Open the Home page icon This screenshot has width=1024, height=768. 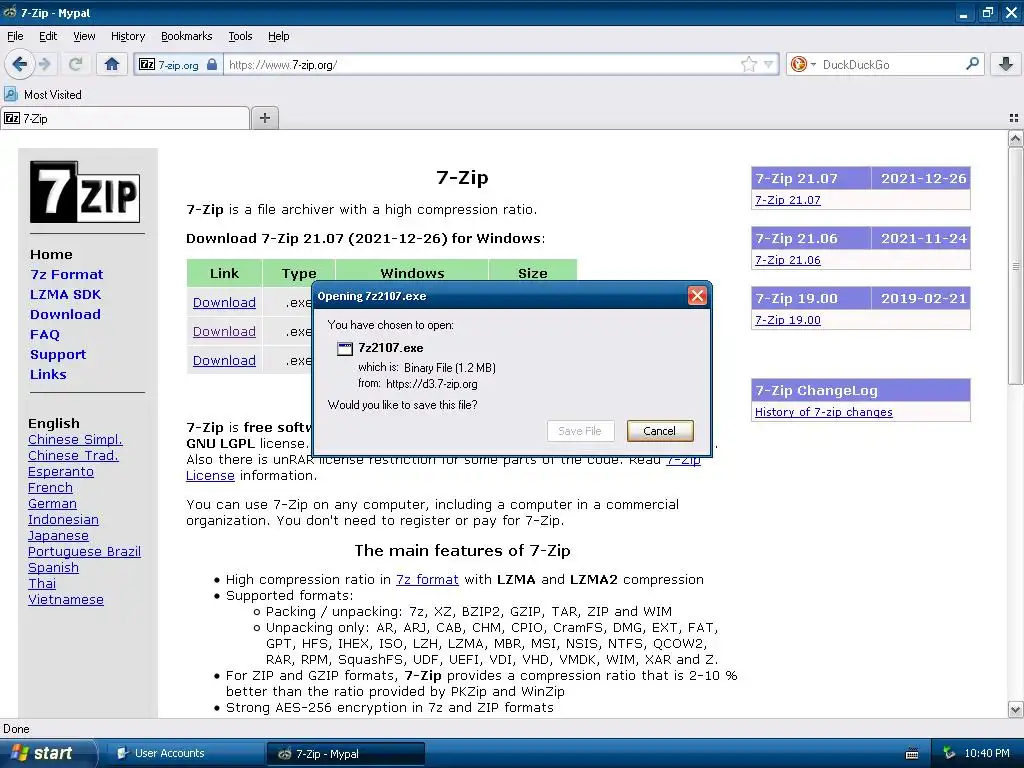coord(112,64)
